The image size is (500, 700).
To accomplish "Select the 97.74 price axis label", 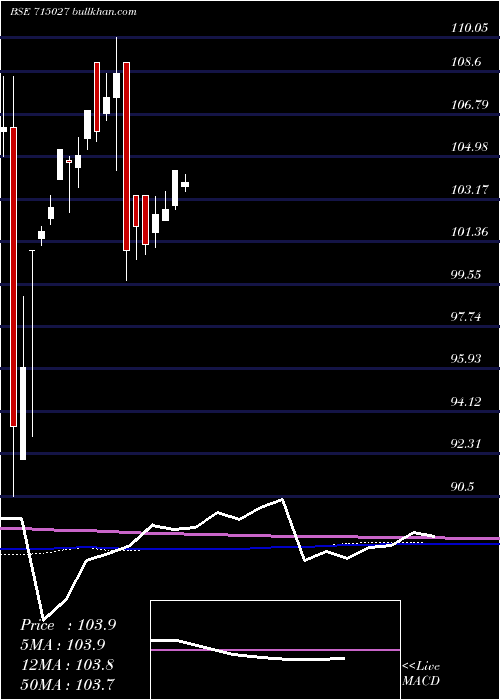I will [467, 317].
